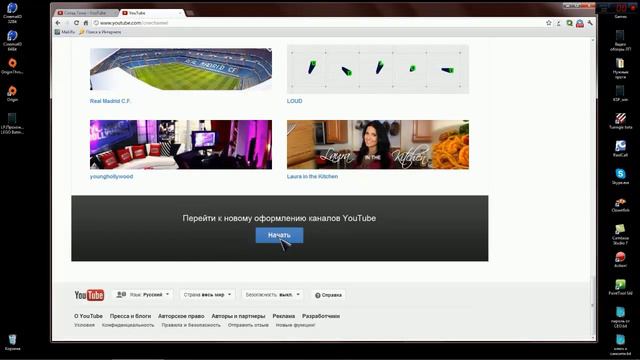Image resolution: width=640 pixels, height=360 pixels.
Task: Bookmark page with the star icon
Action: pos(549,23)
